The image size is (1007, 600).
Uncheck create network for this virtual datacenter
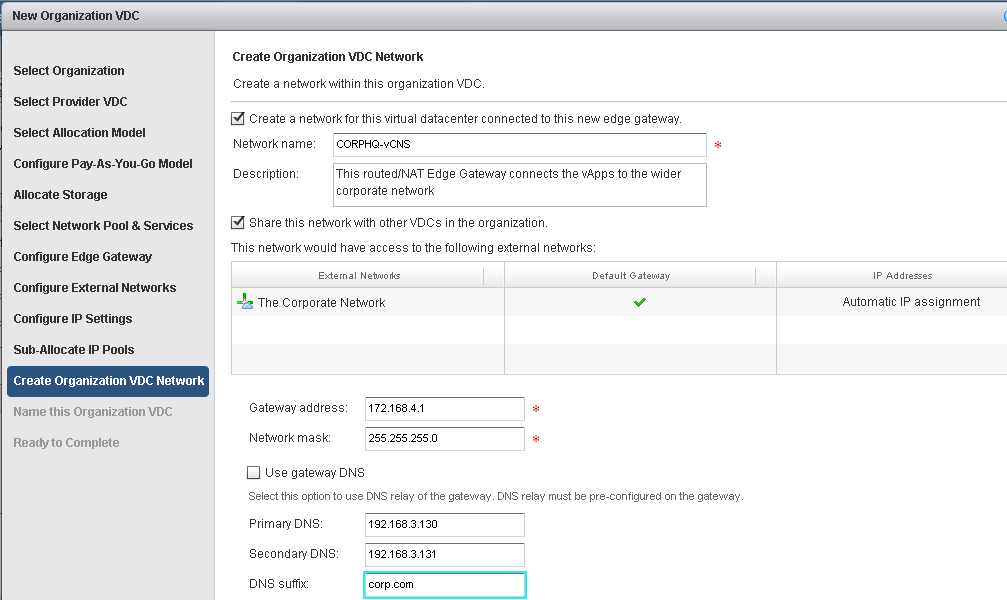coord(238,118)
